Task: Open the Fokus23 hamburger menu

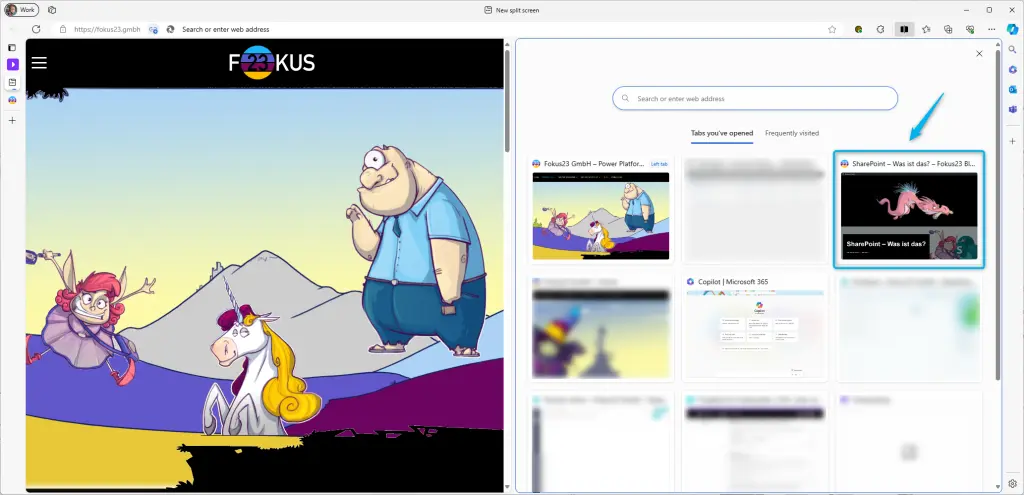Action: click(39, 63)
